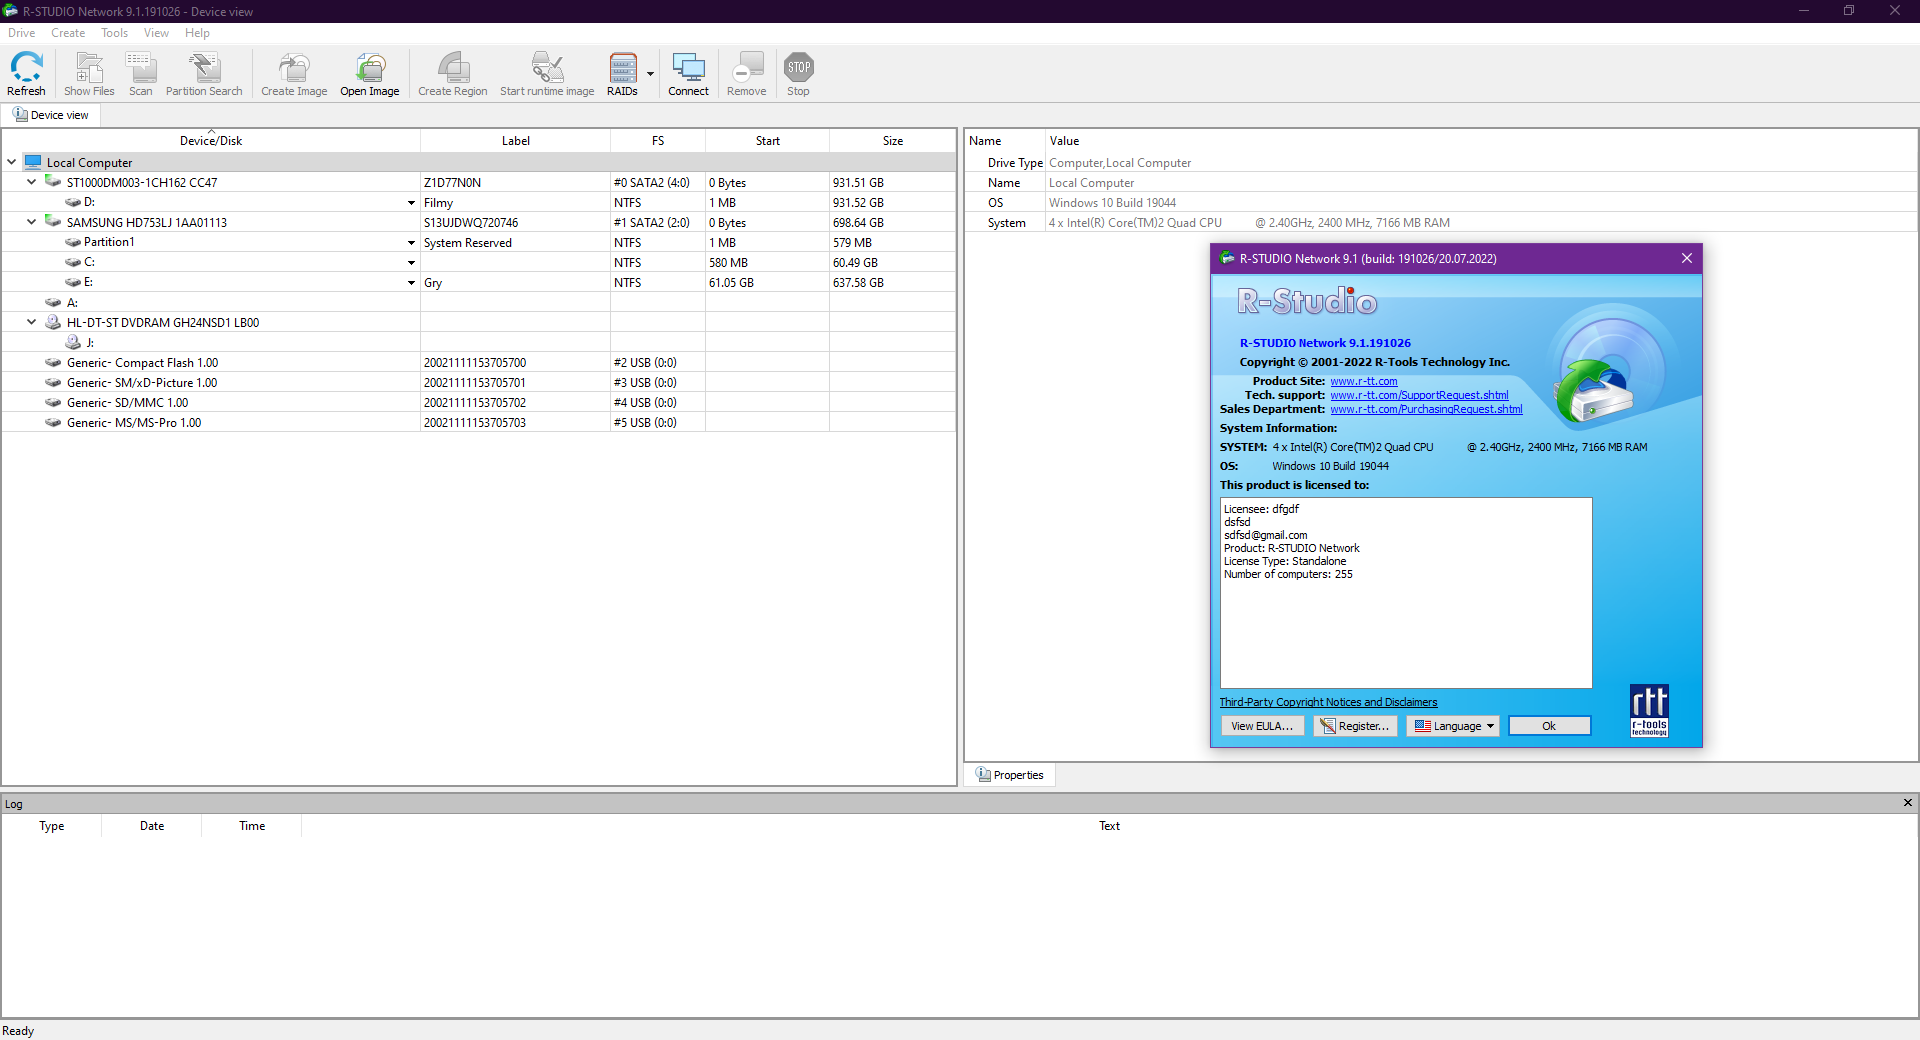Select the C: partition icon

pyautogui.click(x=73, y=262)
